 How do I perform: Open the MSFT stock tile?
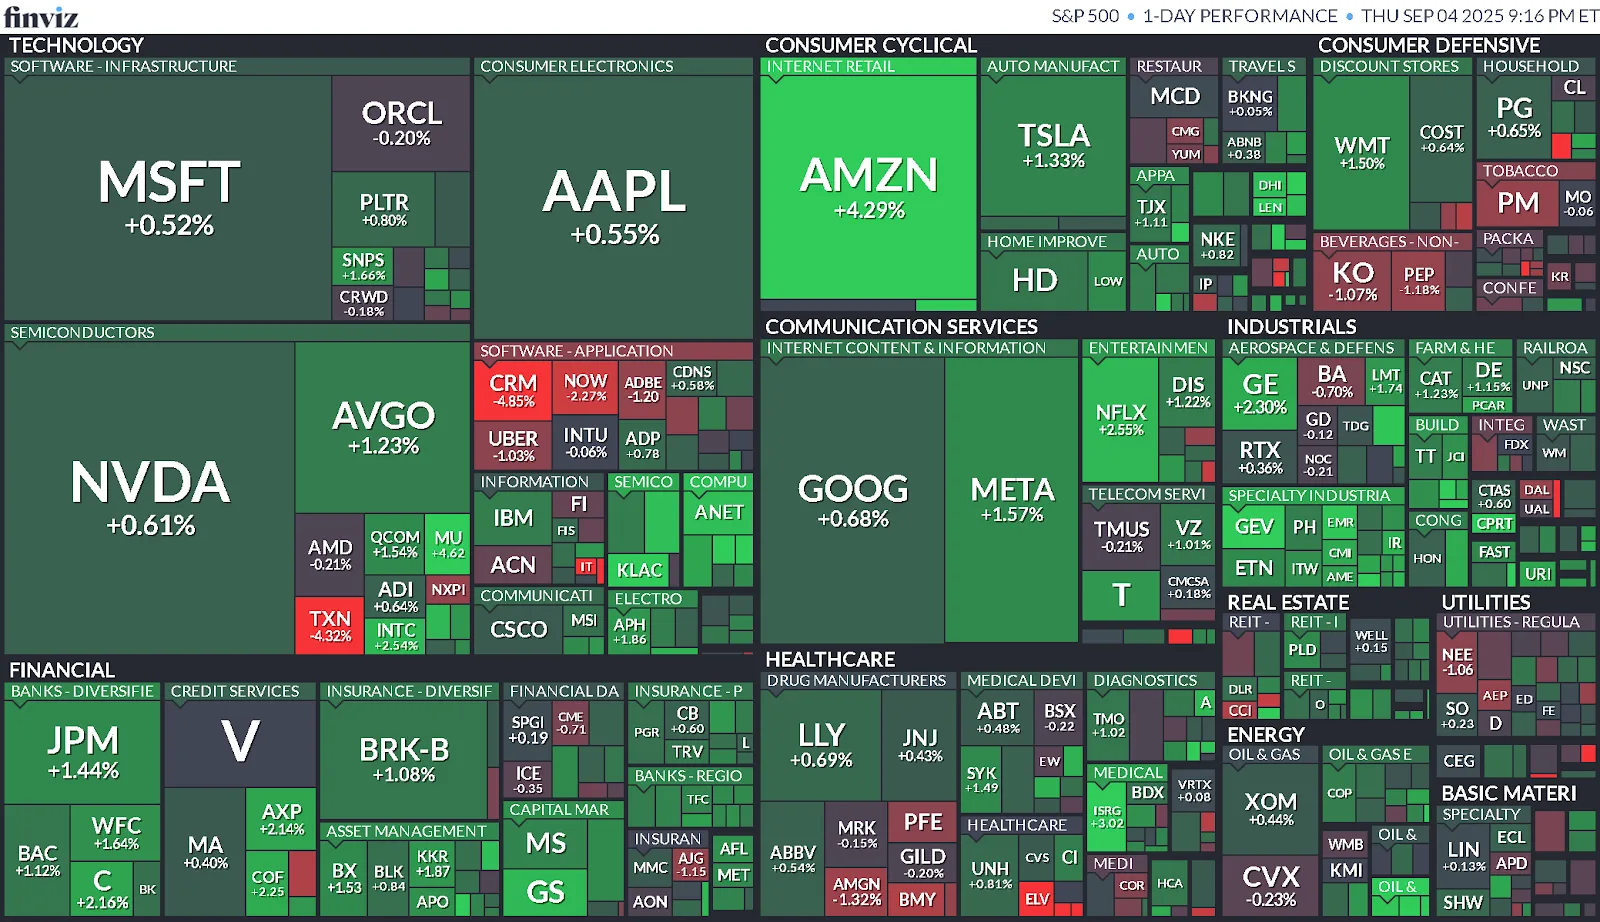click(x=168, y=198)
